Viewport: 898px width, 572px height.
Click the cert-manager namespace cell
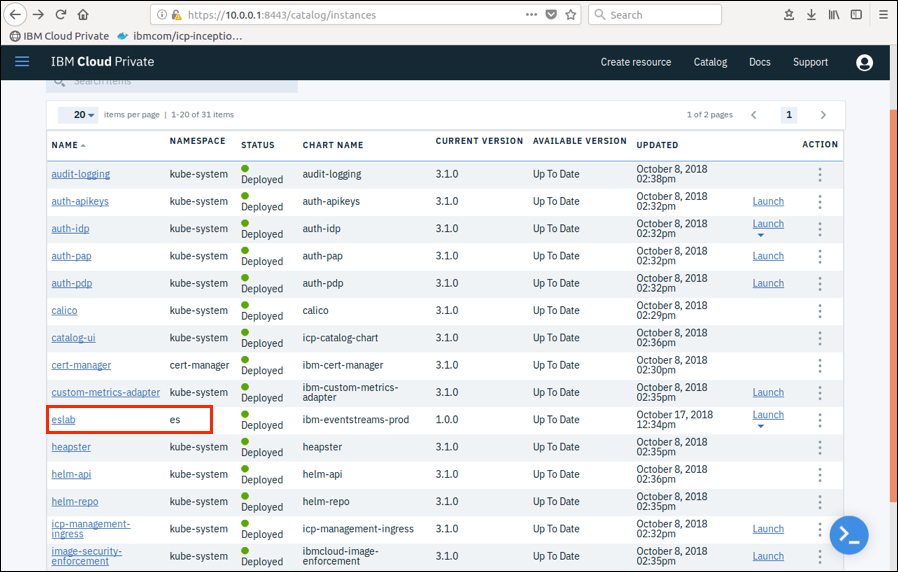199,365
